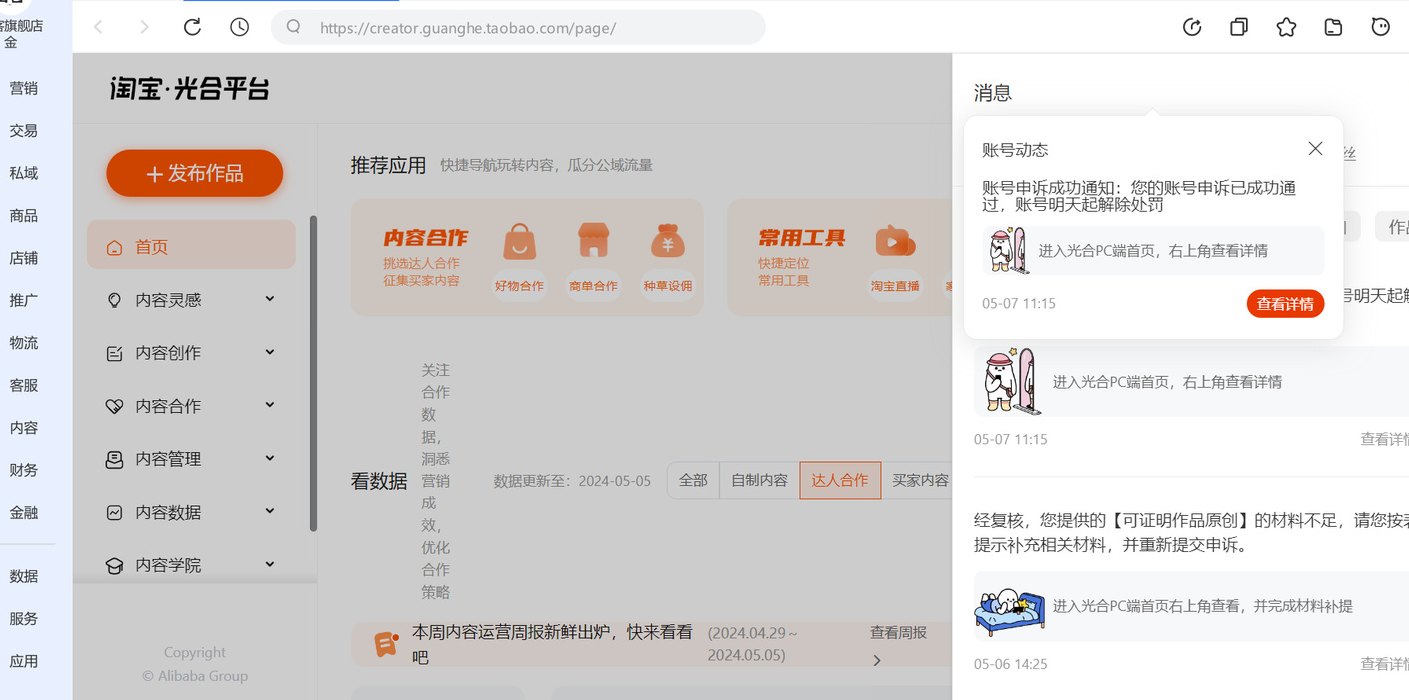Image resolution: width=1409 pixels, height=700 pixels.
Task: Bookmark the page using the star icon
Action: [1286, 27]
